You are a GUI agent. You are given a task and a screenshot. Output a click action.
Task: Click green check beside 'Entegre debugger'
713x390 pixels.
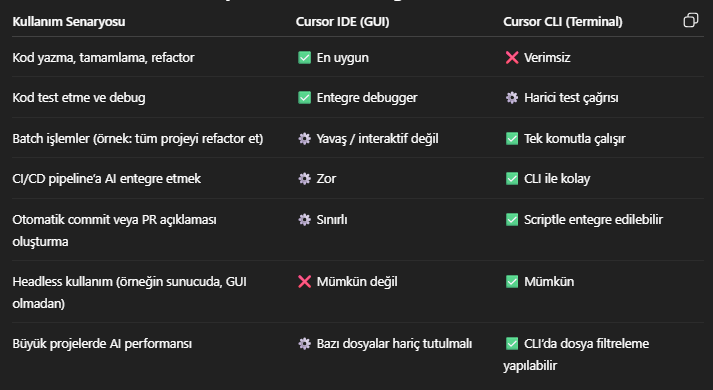tap(304, 97)
